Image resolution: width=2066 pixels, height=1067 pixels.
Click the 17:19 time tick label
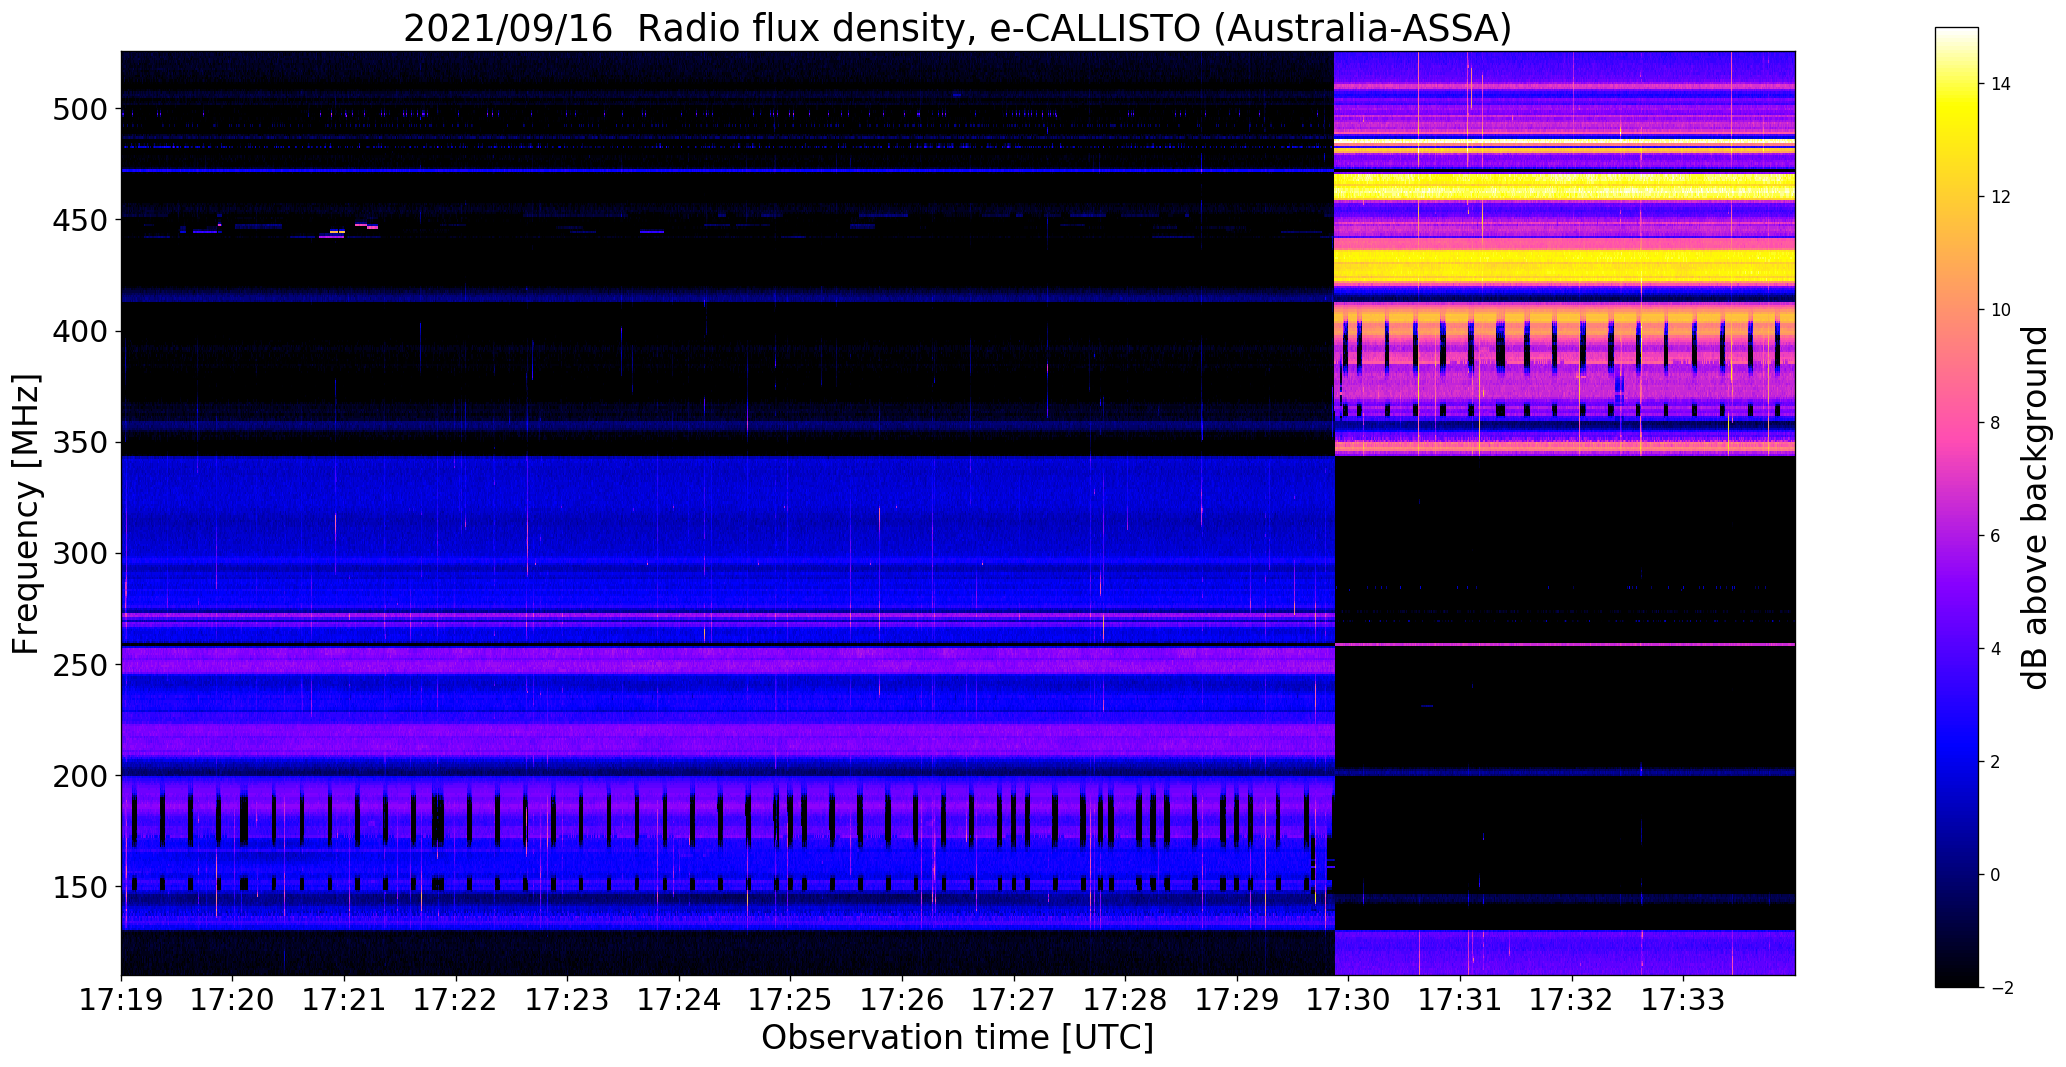[122, 999]
